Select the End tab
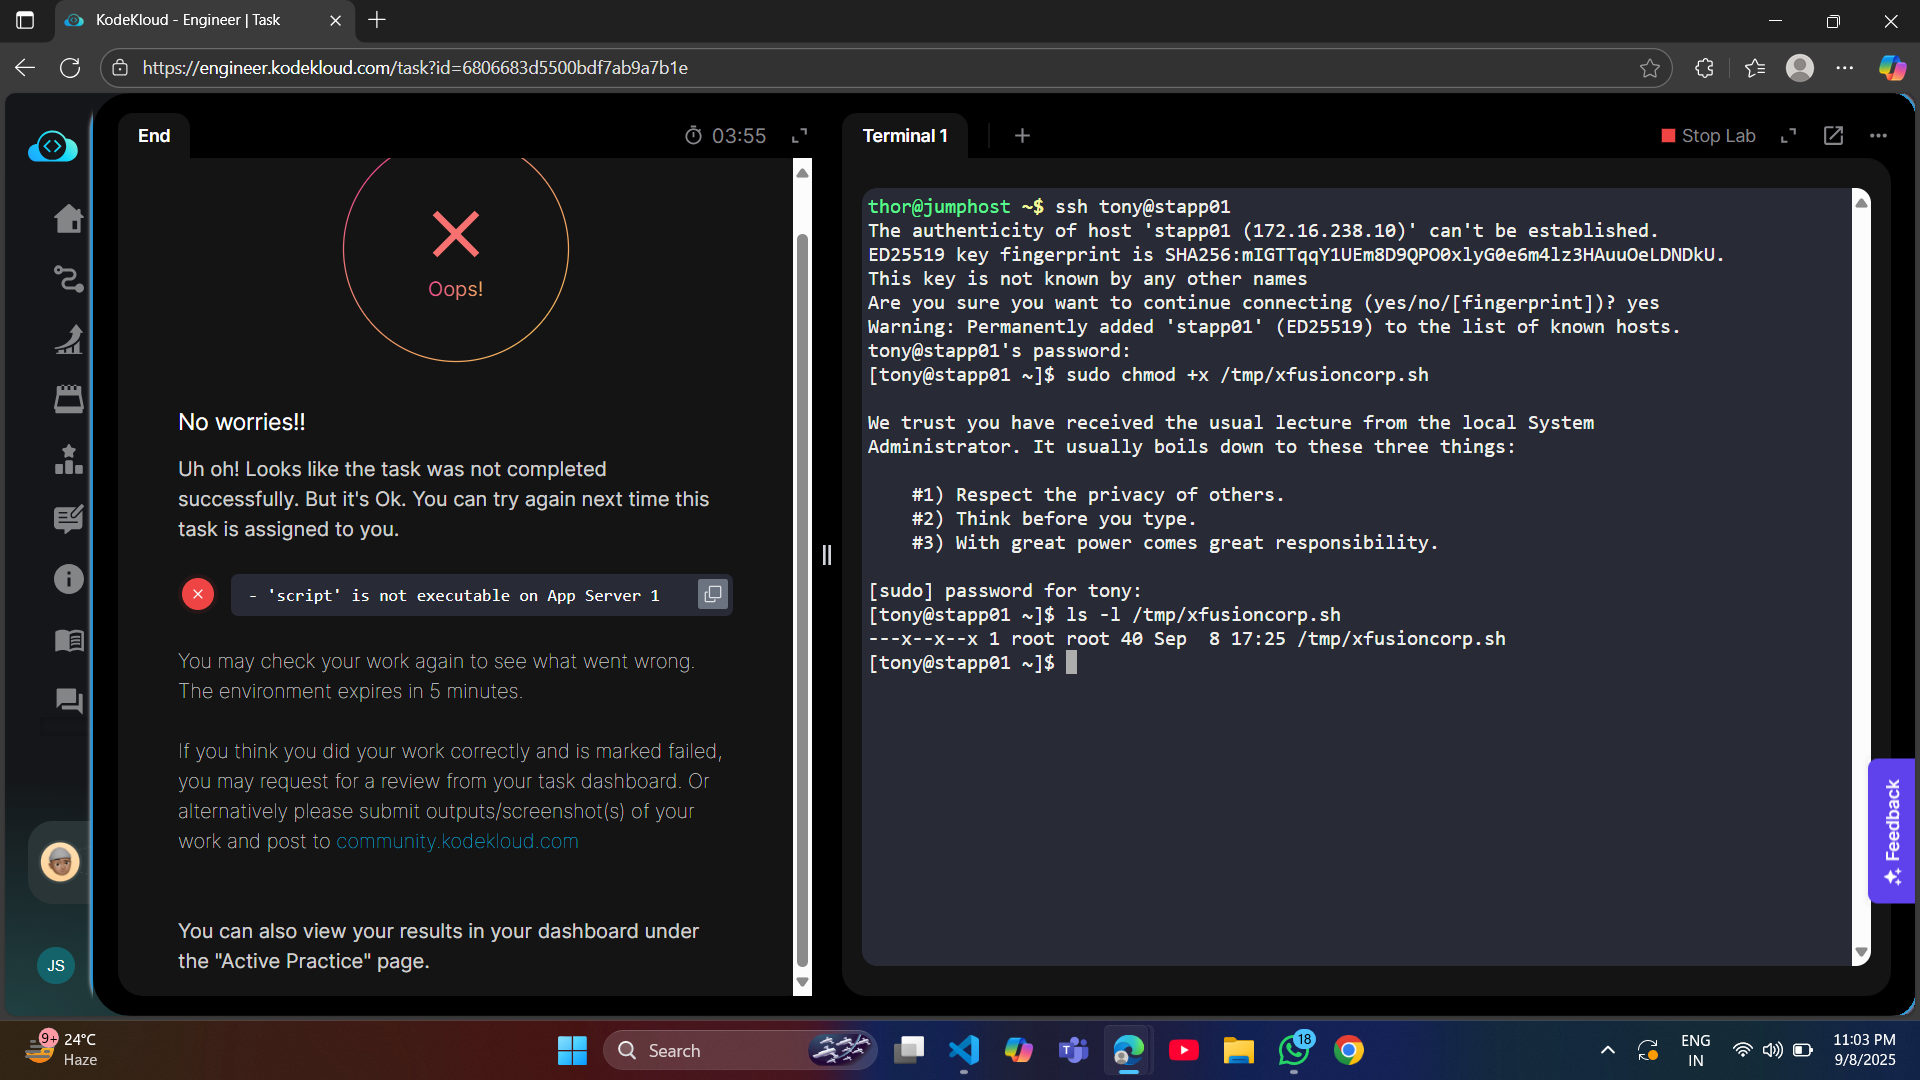Viewport: 1920px width, 1080px height. click(154, 136)
